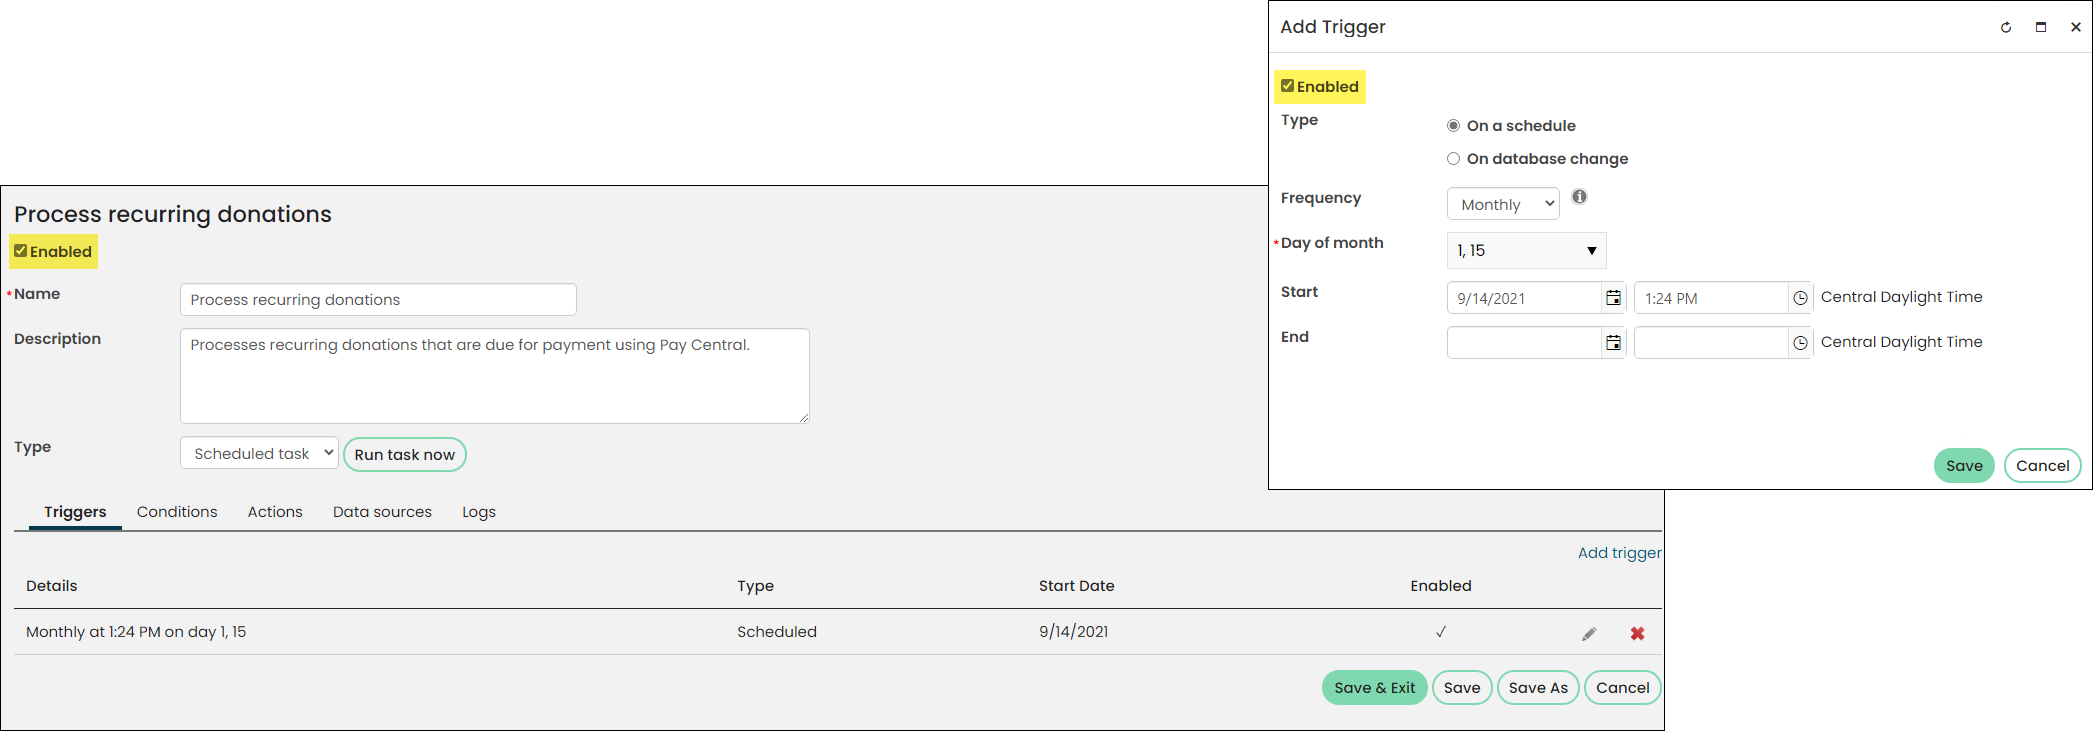2093x731 pixels.
Task: Click the Add trigger link
Action: (x=1620, y=553)
